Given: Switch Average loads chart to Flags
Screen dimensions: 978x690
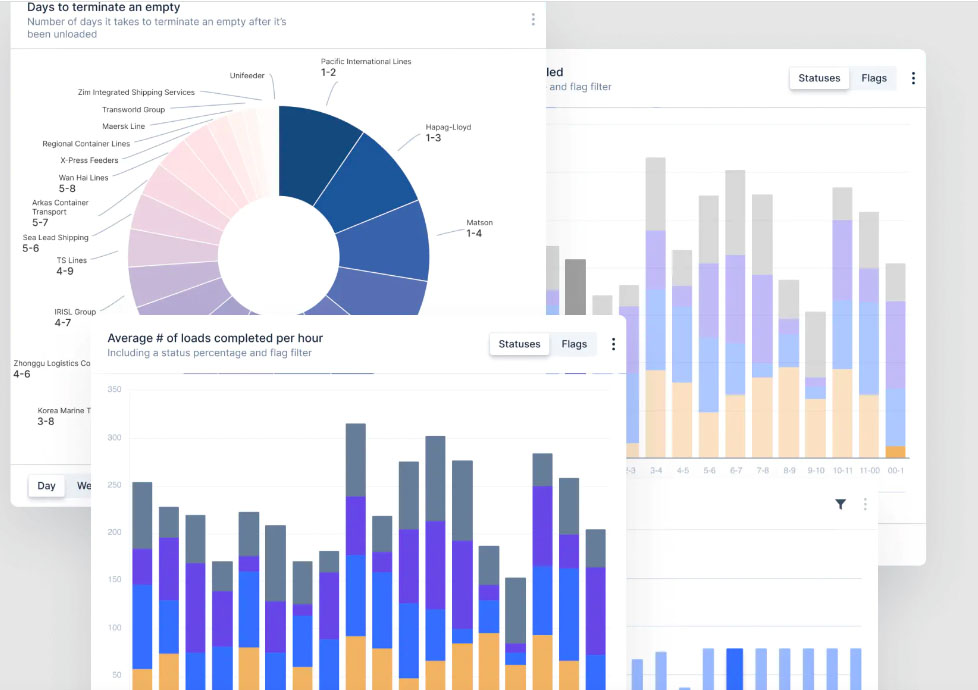Looking at the screenshot, I should [x=574, y=344].
